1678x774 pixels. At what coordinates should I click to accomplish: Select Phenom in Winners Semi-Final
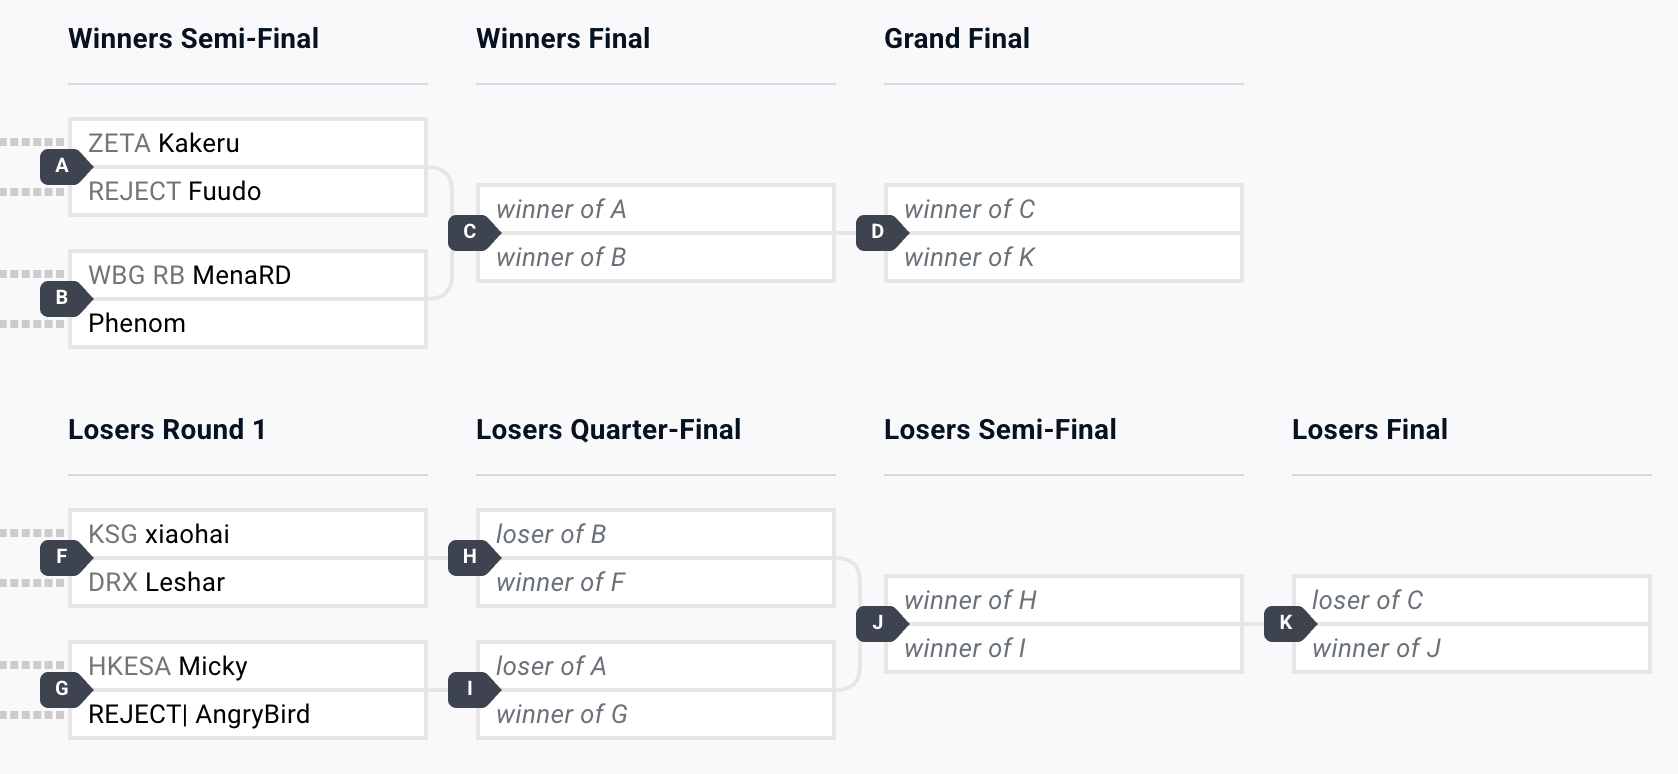click(x=248, y=323)
